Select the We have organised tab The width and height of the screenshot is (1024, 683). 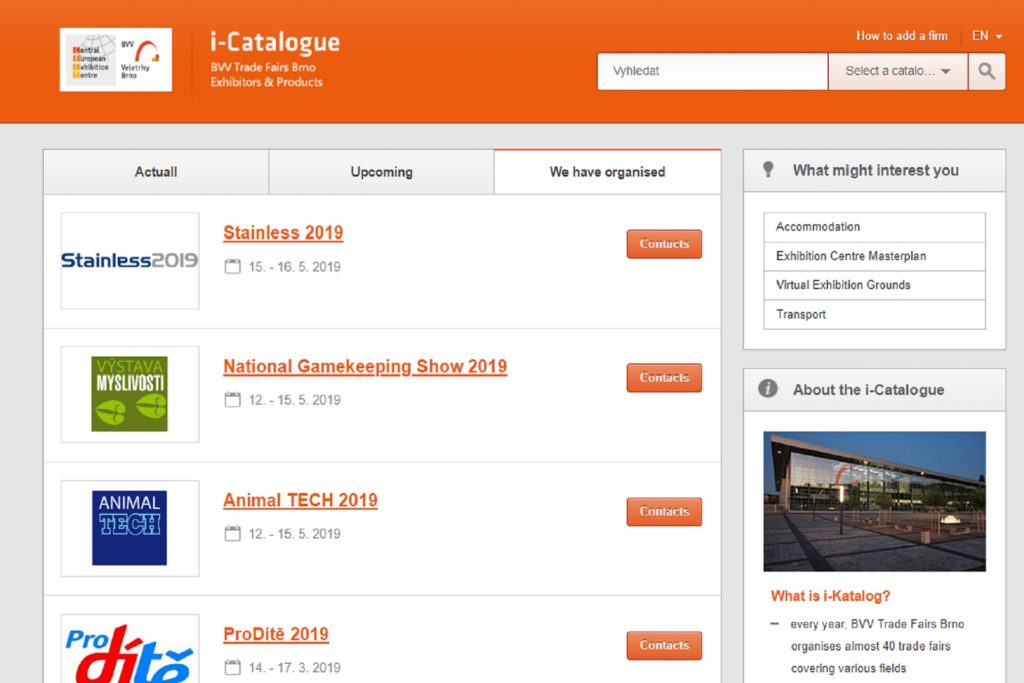(607, 172)
